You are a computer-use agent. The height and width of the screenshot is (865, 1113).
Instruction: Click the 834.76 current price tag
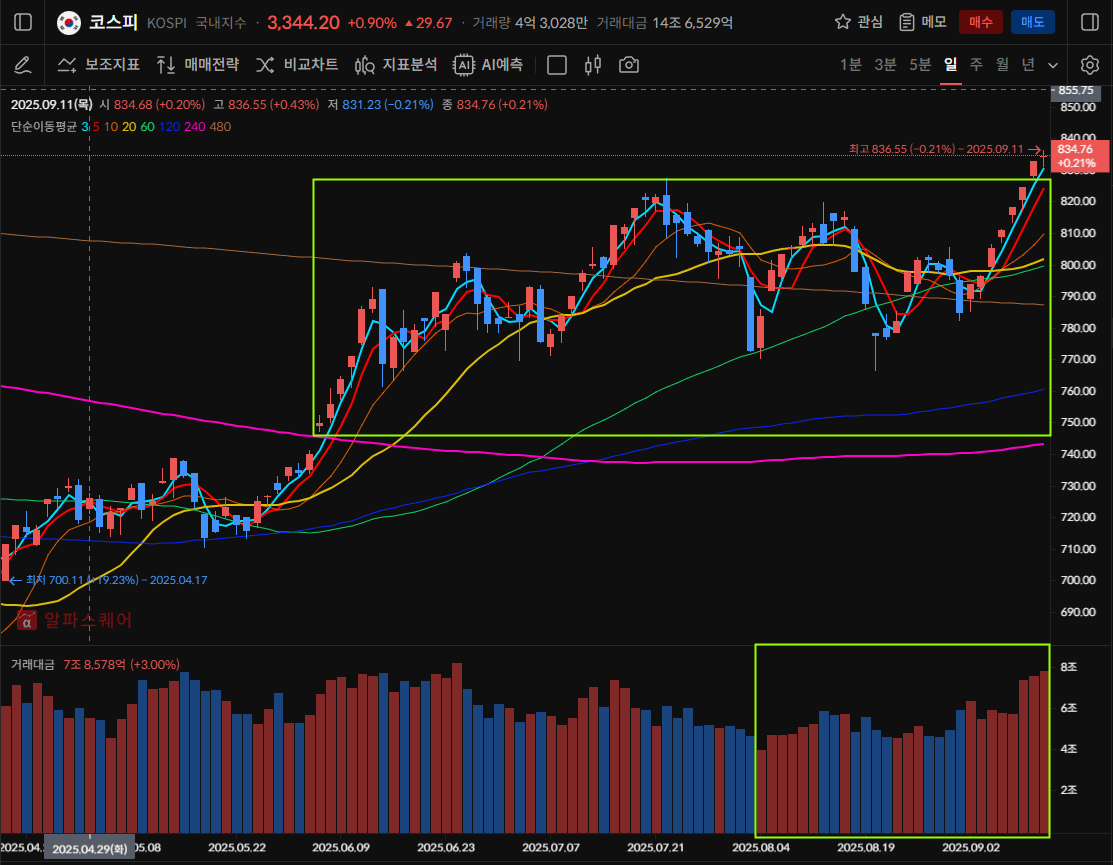click(1079, 155)
